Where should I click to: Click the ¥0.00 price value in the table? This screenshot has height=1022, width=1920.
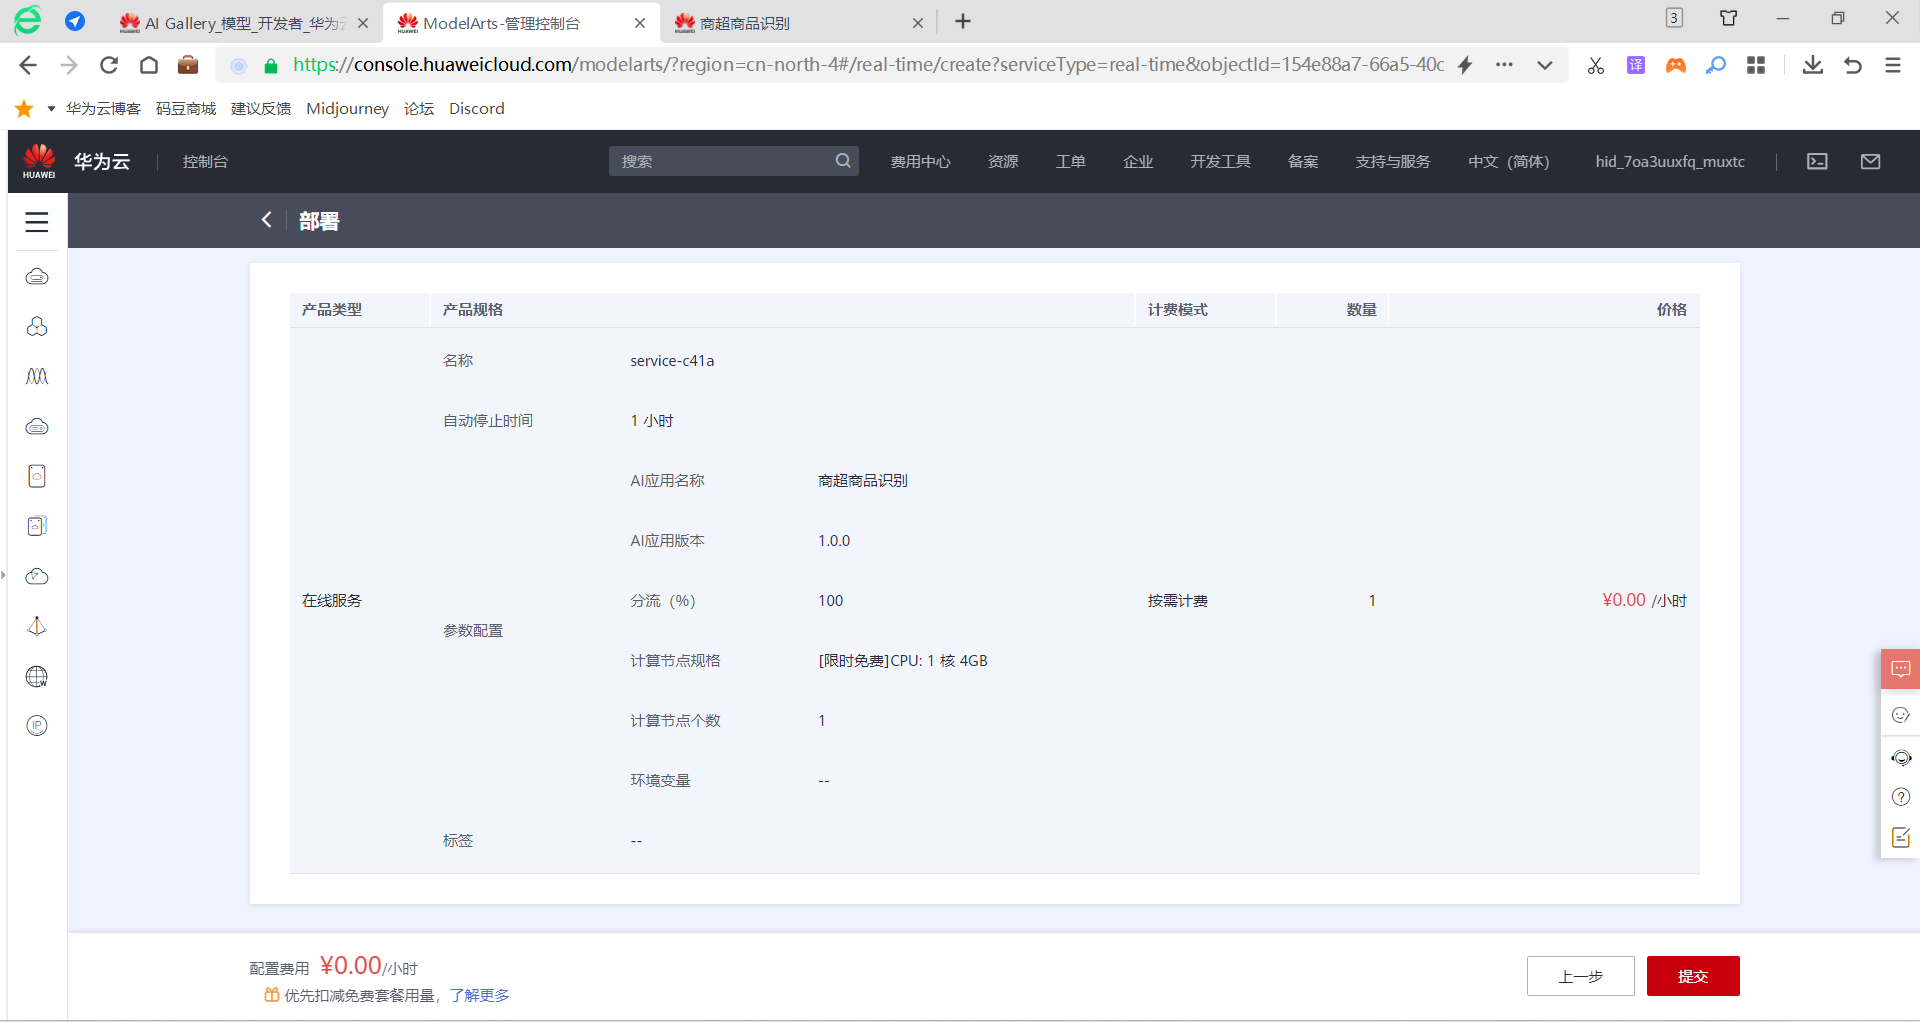(x=1624, y=600)
